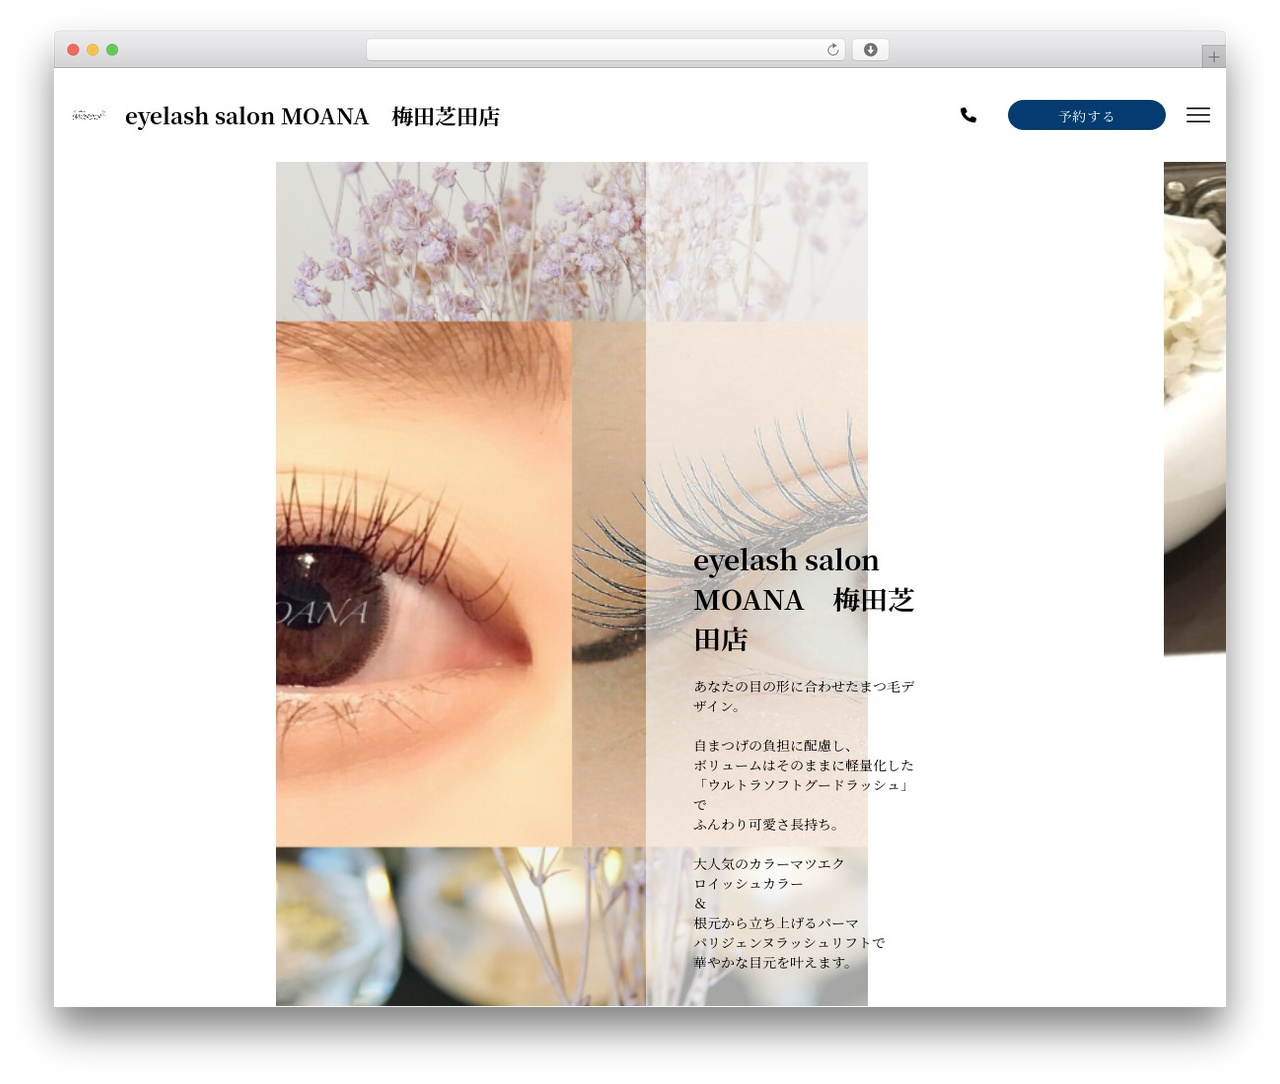Screen dimensions: 1280x1084
Task: Open a new browser tab
Action: (x=1213, y=57)
